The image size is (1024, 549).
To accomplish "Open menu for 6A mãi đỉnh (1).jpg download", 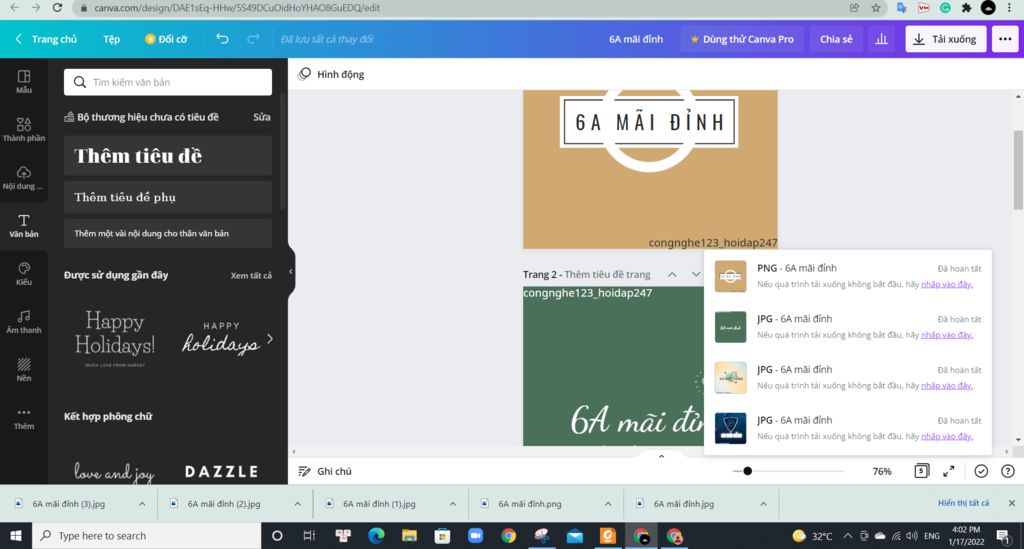I will [x=453, y=503].
